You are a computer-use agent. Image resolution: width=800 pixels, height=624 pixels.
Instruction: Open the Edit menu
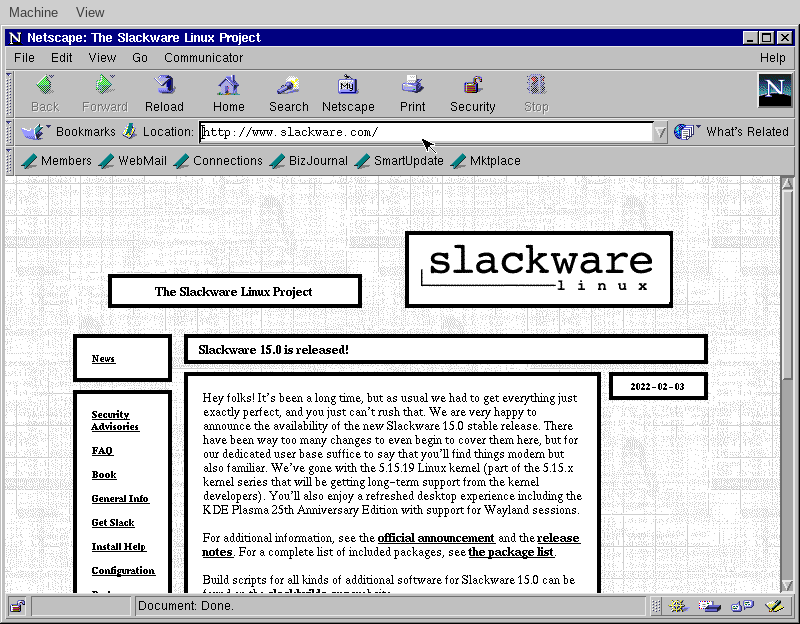(x=62, y=58)
